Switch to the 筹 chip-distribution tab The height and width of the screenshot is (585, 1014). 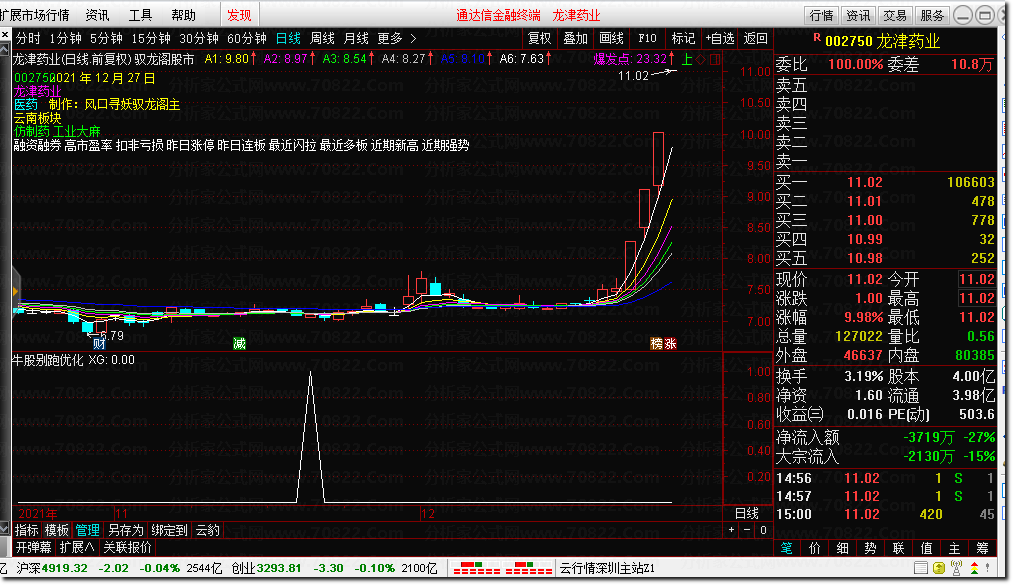(x=982, y=548)
